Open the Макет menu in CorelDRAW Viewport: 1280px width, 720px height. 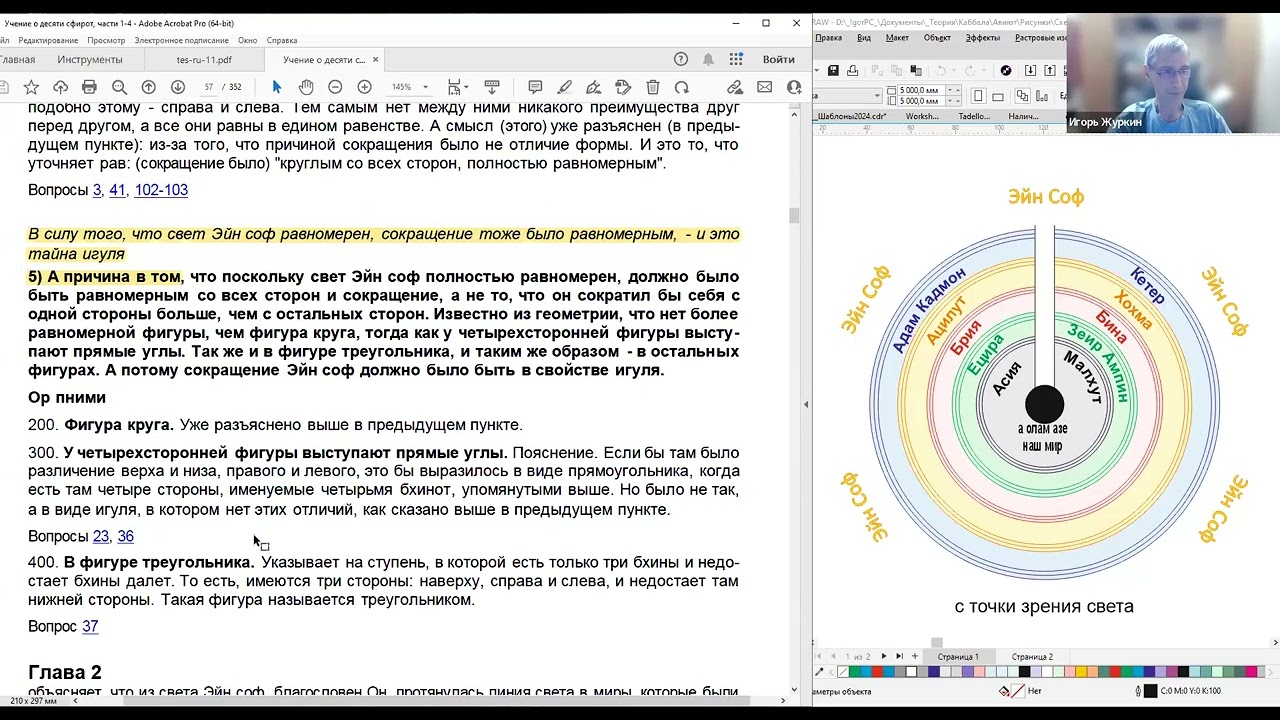click(897, 38)
